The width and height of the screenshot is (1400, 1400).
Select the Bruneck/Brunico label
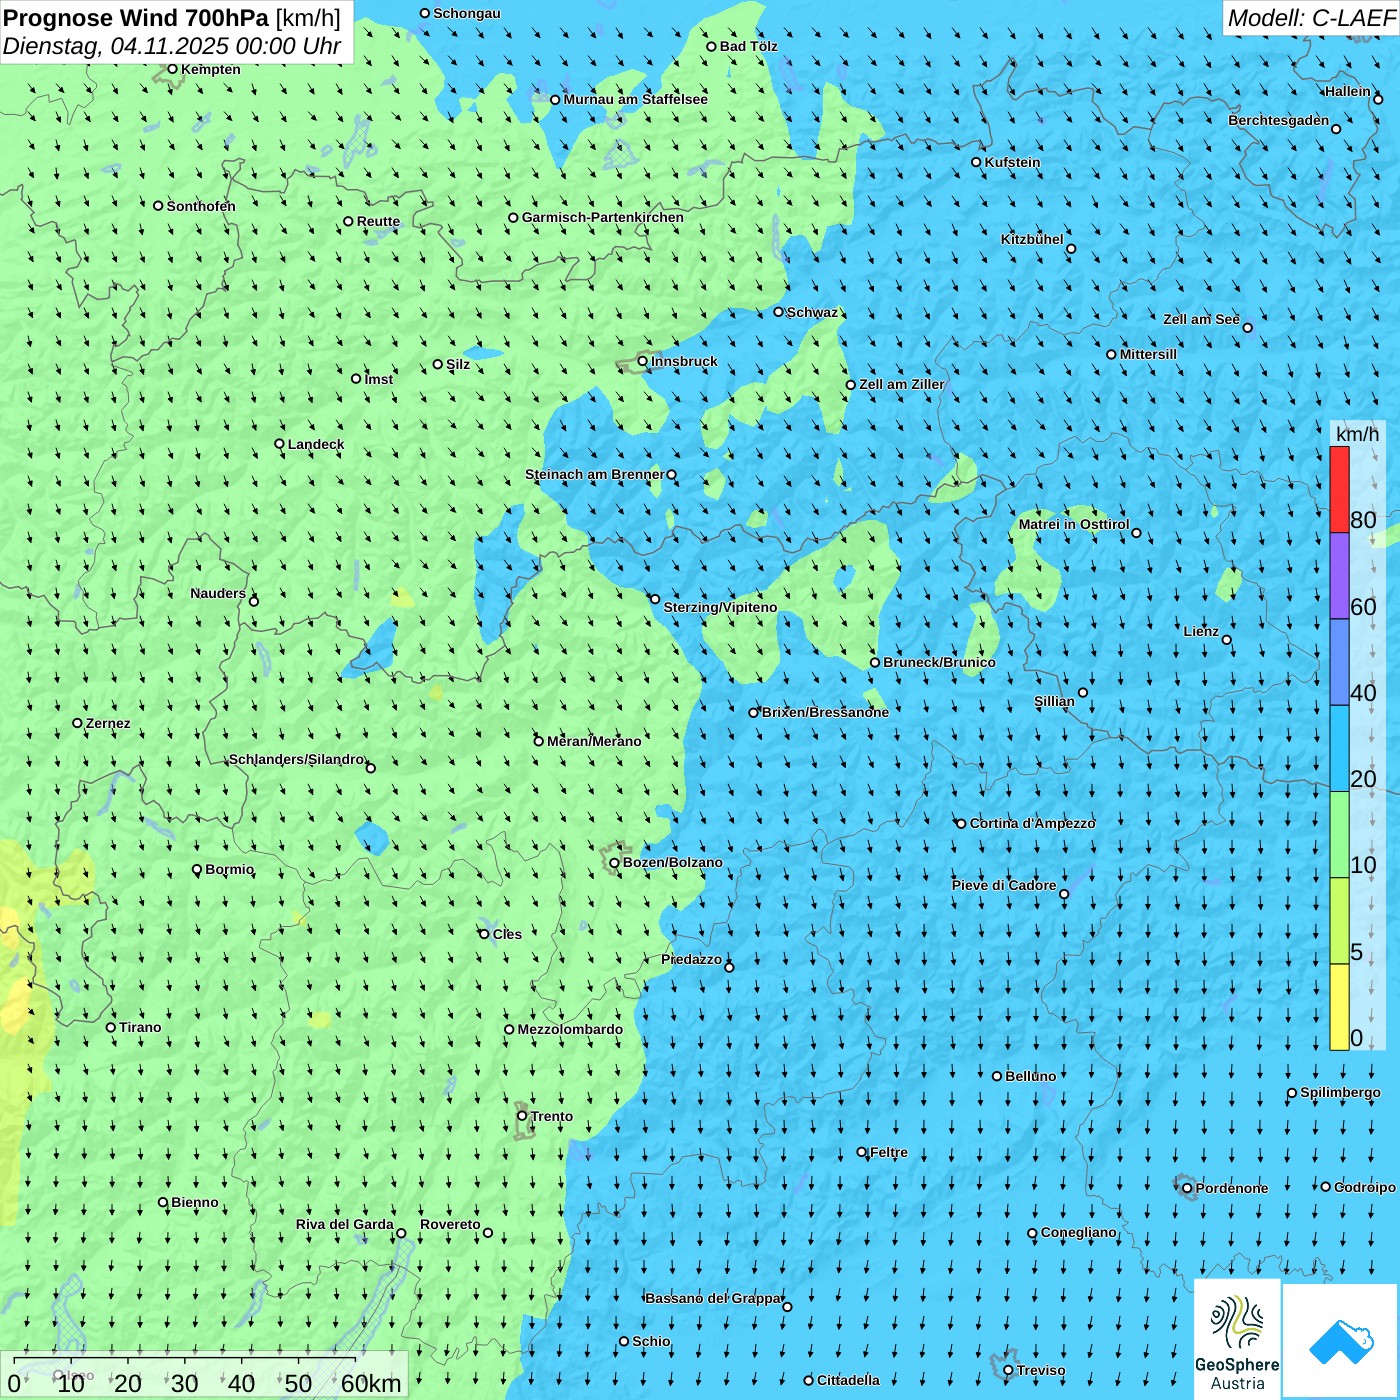coord(939,662)
